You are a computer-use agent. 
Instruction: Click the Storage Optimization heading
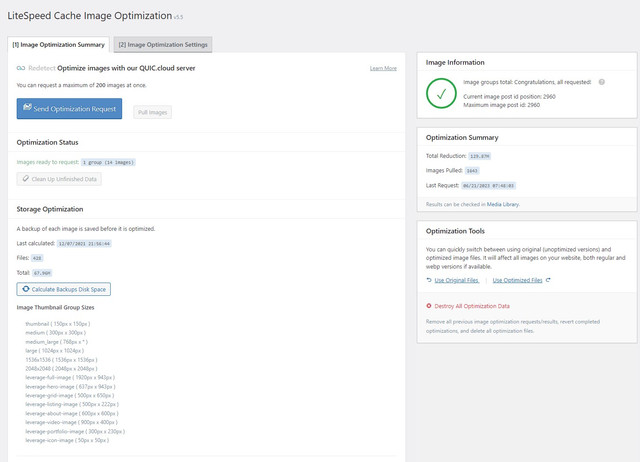(x=50, y=209)
